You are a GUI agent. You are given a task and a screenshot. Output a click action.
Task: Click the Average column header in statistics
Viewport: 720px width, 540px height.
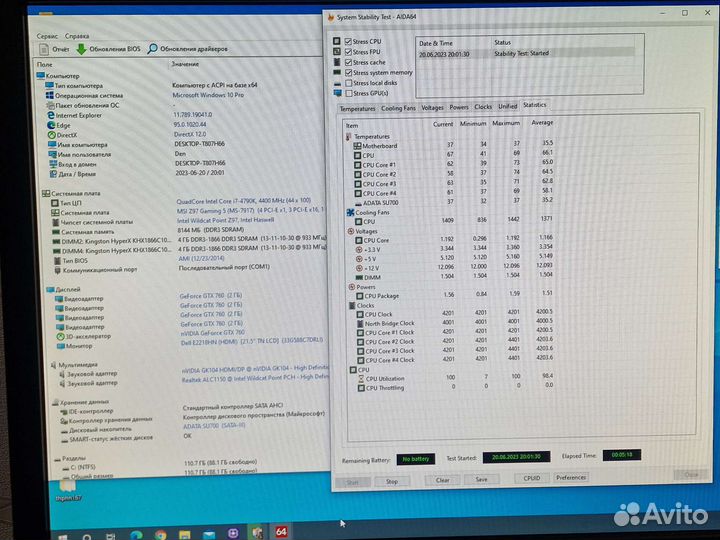coord(542,123)
